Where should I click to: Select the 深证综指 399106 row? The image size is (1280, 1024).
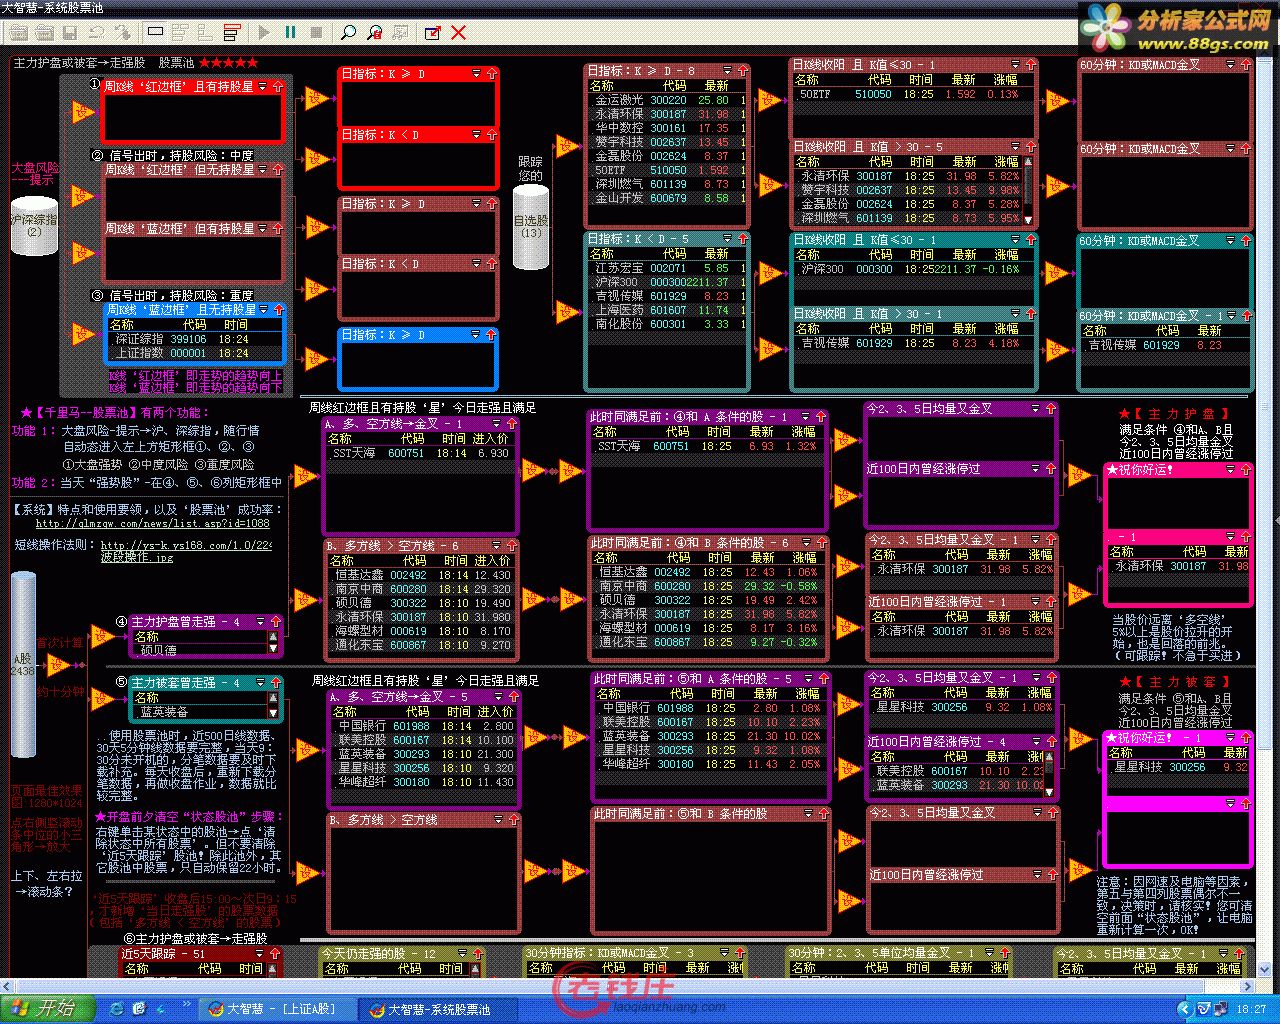point(194,339)
